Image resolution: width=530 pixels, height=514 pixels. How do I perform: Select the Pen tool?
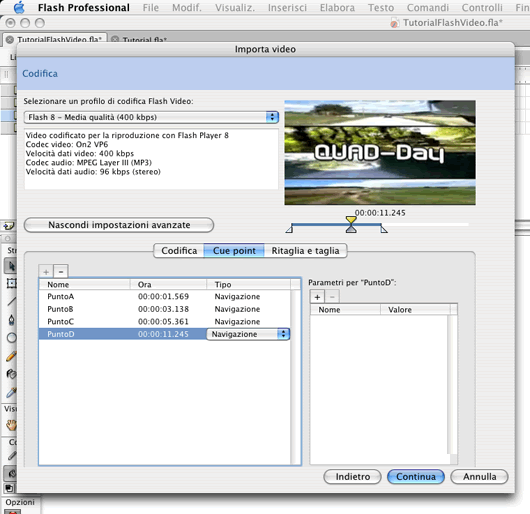click(11, 319)
